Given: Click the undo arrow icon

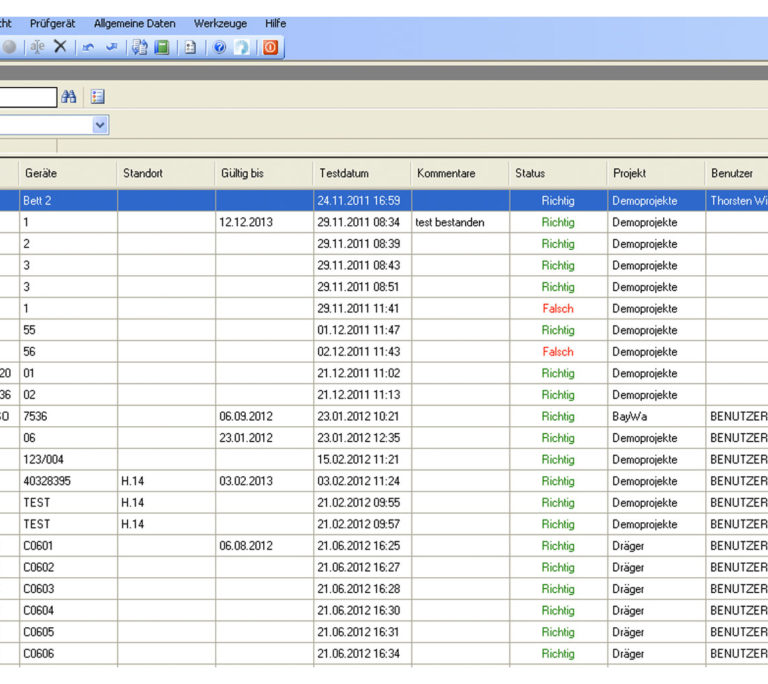Looking at the screenshot, I should pos(88,47).
